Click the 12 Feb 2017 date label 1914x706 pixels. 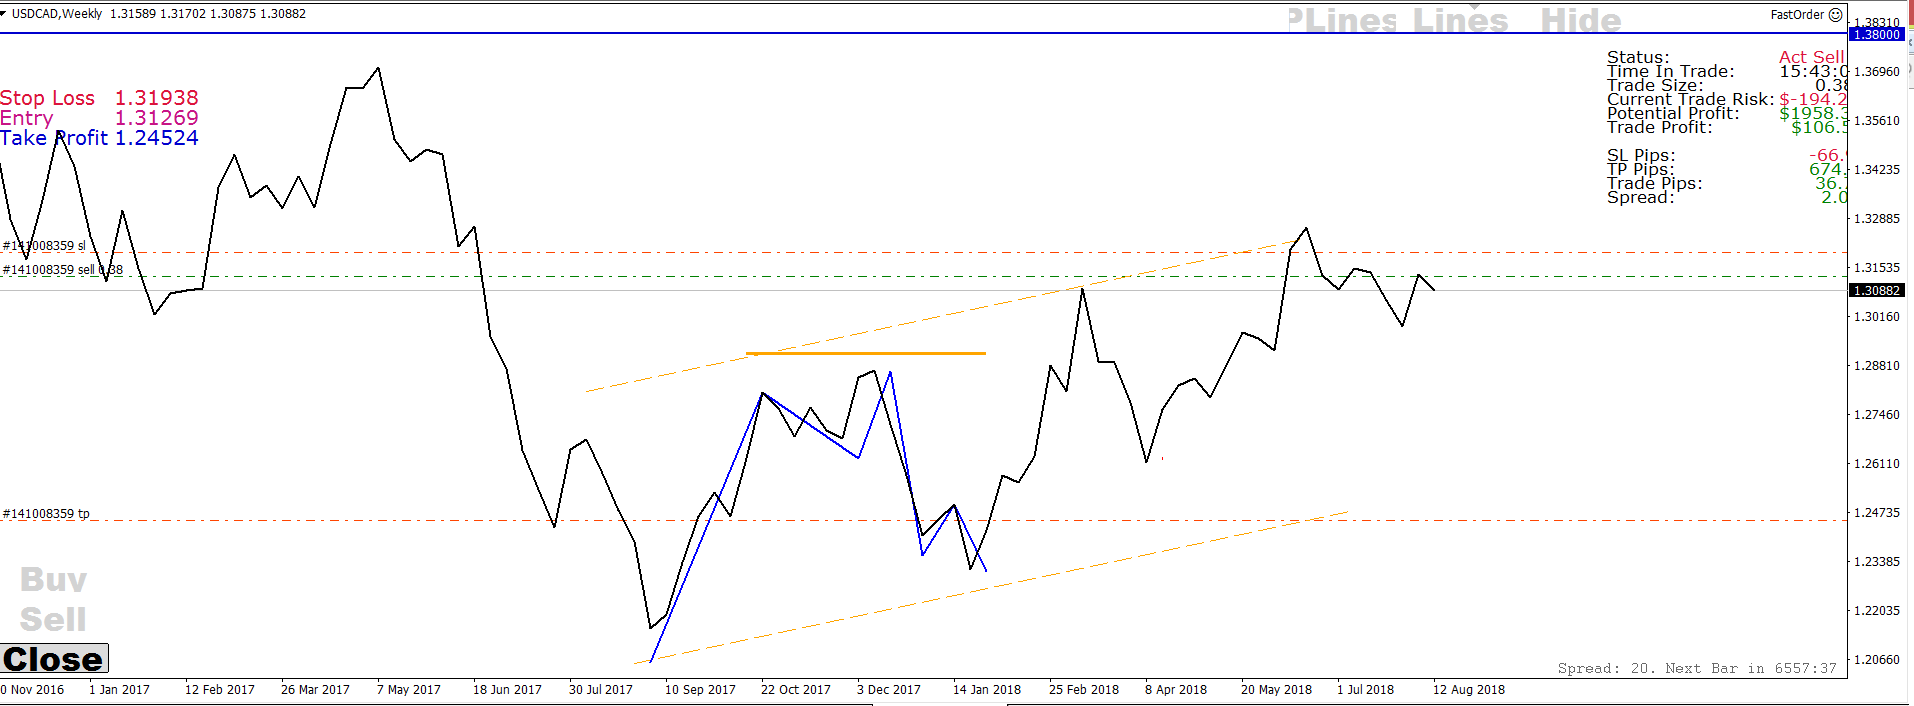(x=220, y=690)
